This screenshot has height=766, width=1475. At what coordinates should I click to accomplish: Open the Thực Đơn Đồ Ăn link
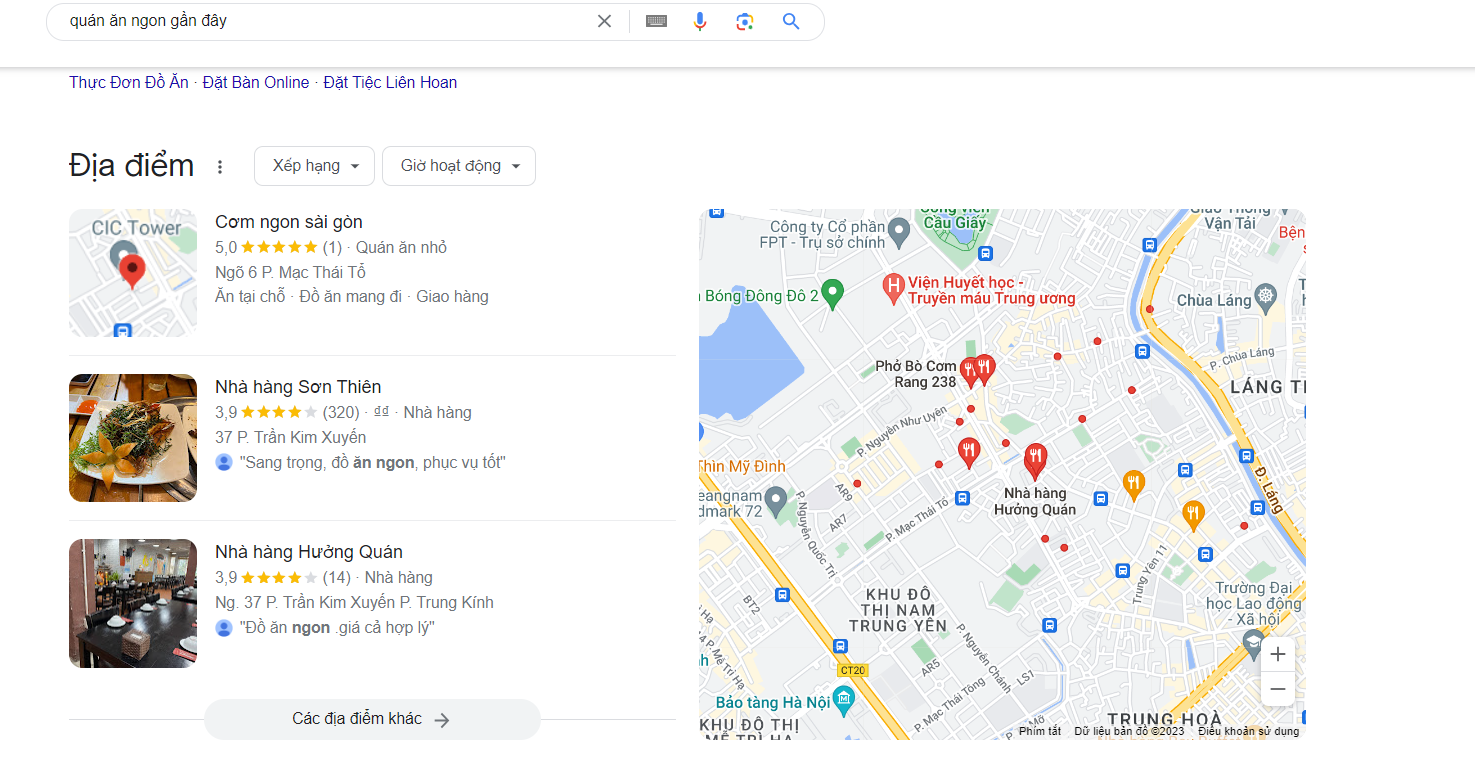(129, 82)
